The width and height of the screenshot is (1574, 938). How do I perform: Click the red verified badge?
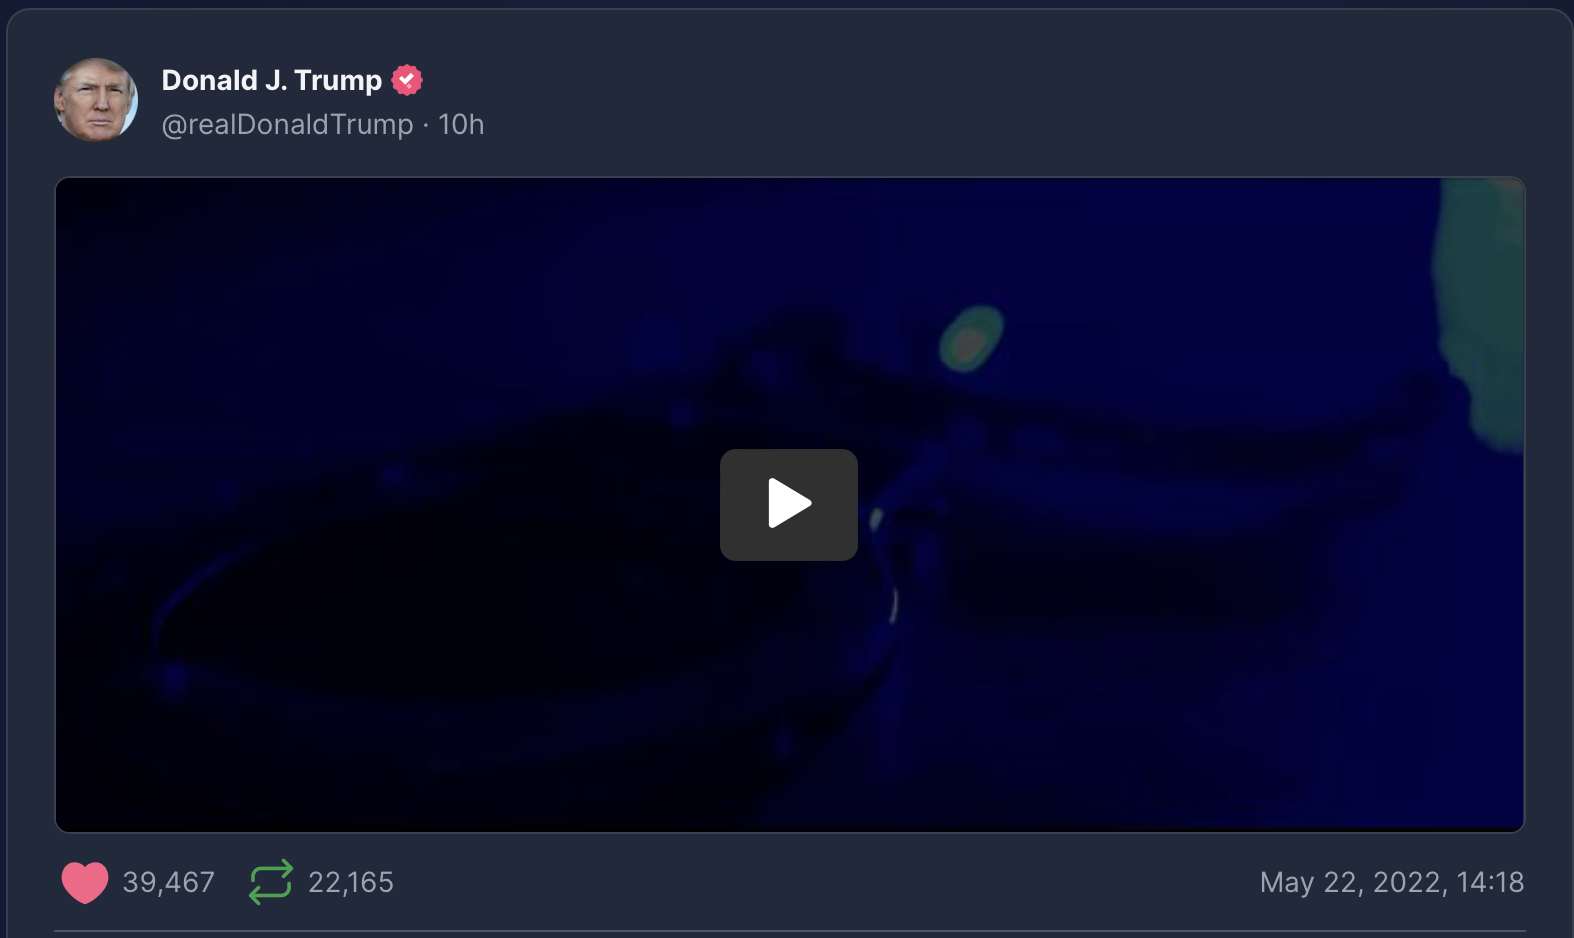tap(407, 80)
